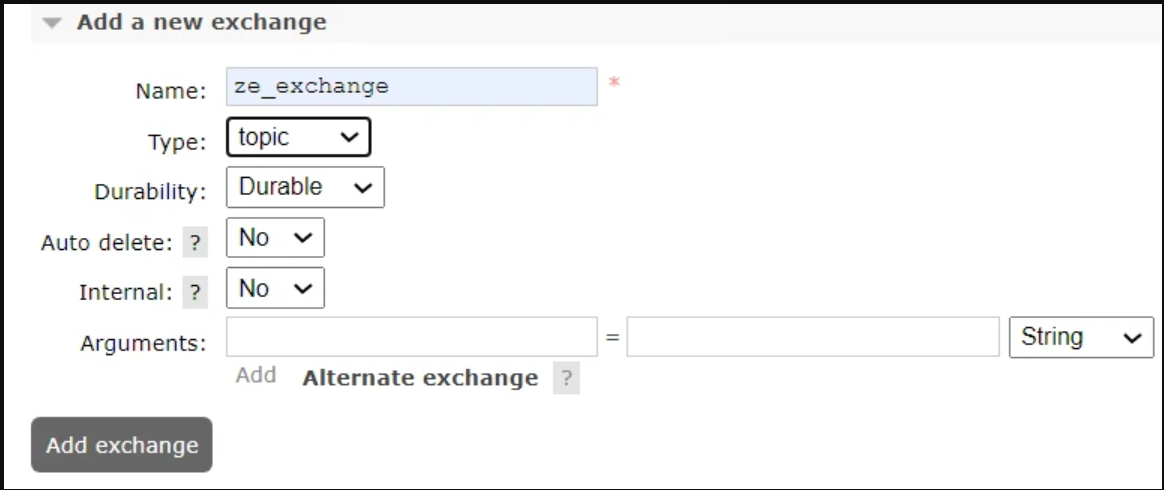Click the help icon next to Internal
1164x490 pixels.
coord(197,293)
